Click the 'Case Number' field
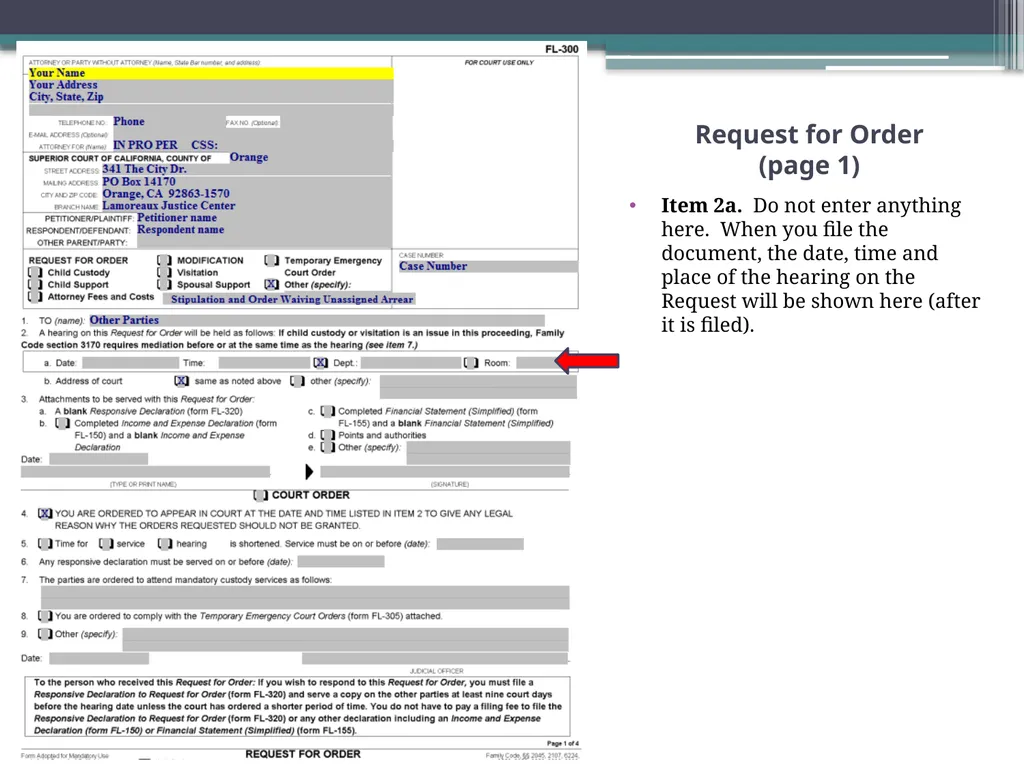Viewport: 1024px width, 768px height. pos(488,266)
